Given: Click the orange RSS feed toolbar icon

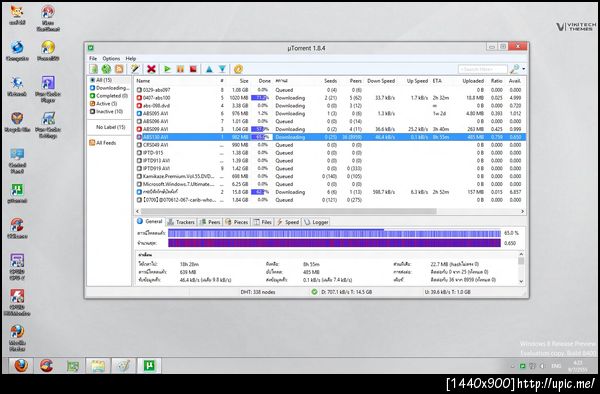Looking at the screenshot, I should click(119, 69).
